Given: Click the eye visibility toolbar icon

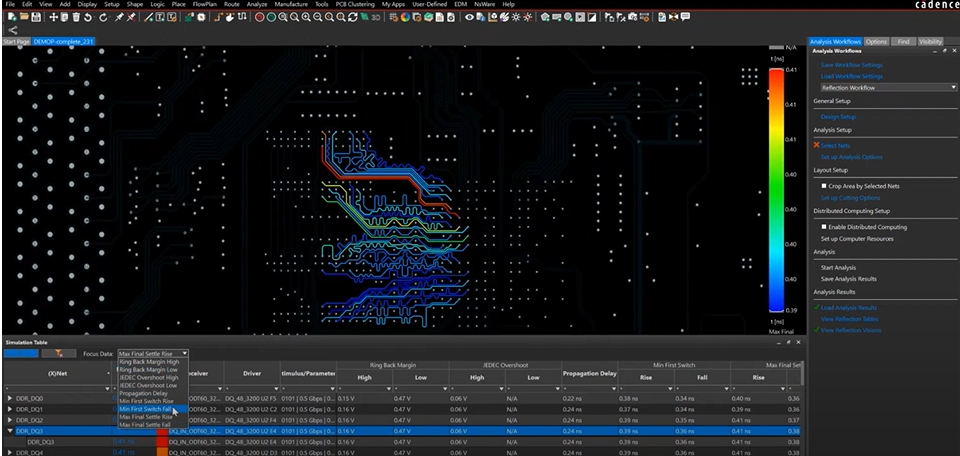Looking at the screenshot, I should pyautogui.click(x=469, y=17).
